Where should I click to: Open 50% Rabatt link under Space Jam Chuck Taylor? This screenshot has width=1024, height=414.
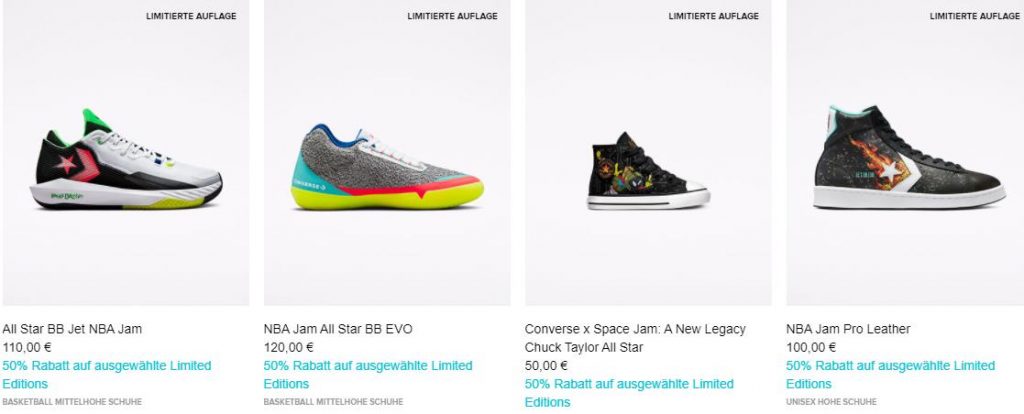pyautogui.click(x=630, y=393)
